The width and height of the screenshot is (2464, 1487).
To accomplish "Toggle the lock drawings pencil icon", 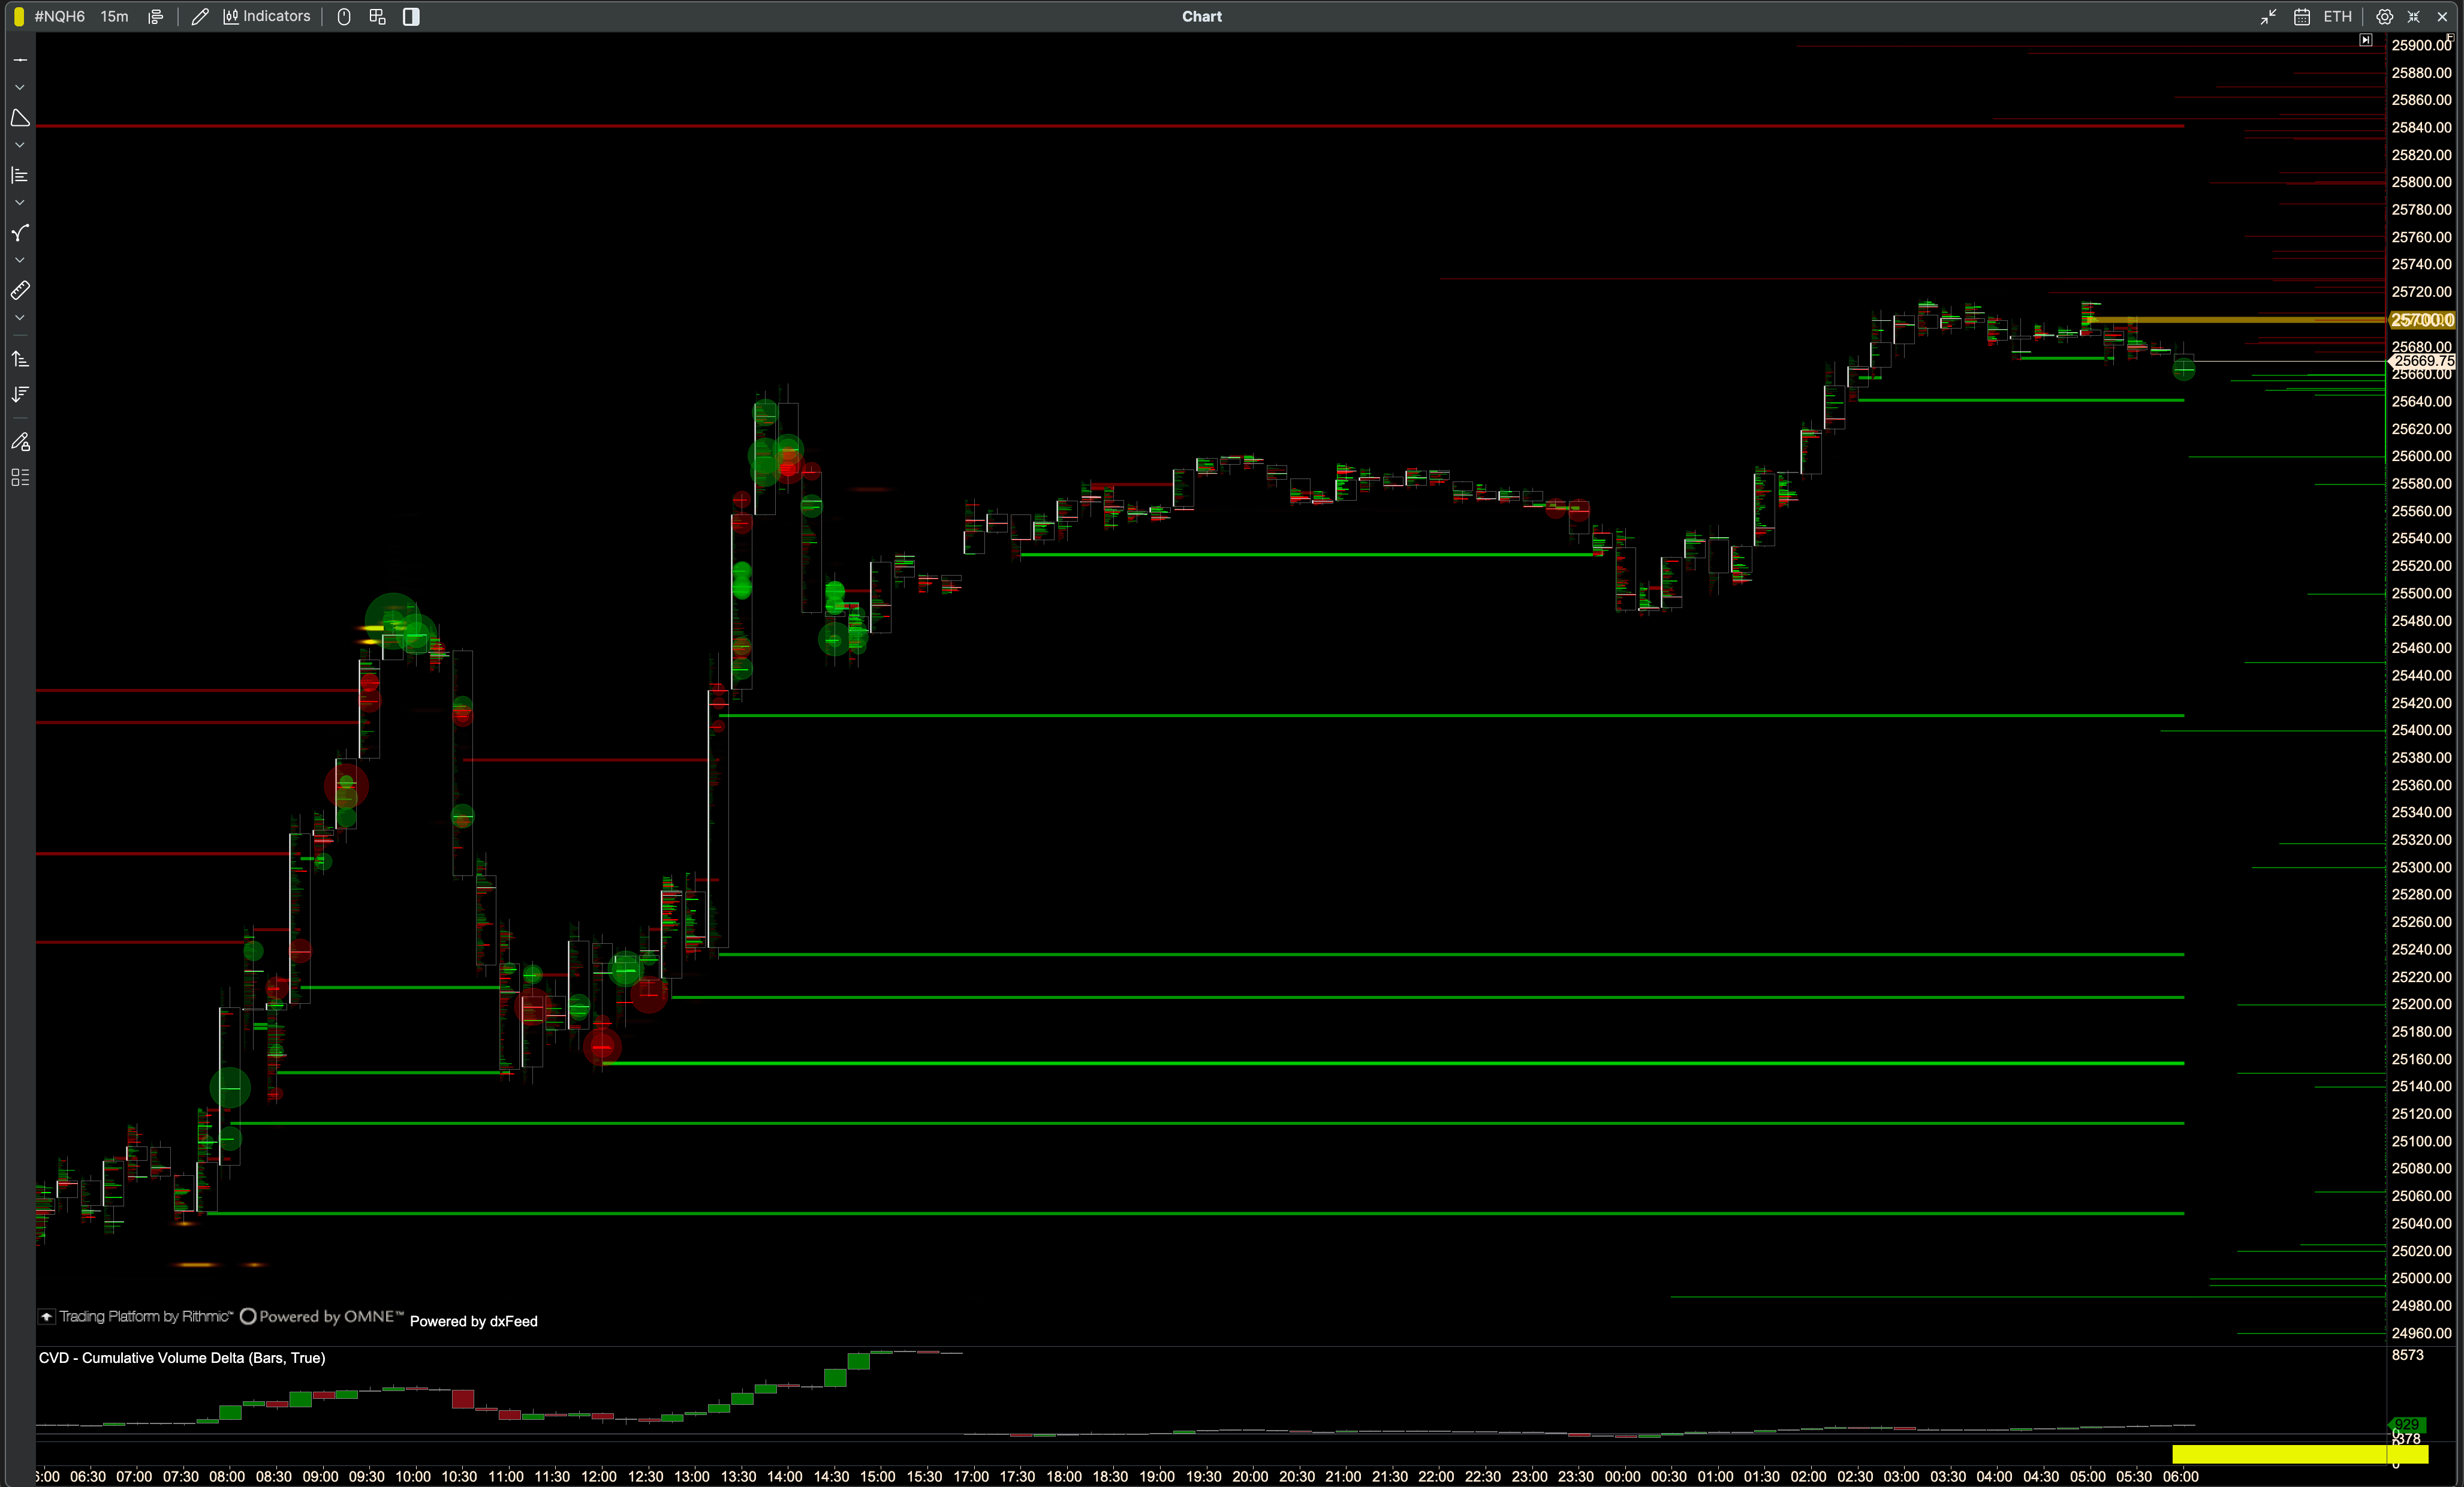I will point(20,442).
